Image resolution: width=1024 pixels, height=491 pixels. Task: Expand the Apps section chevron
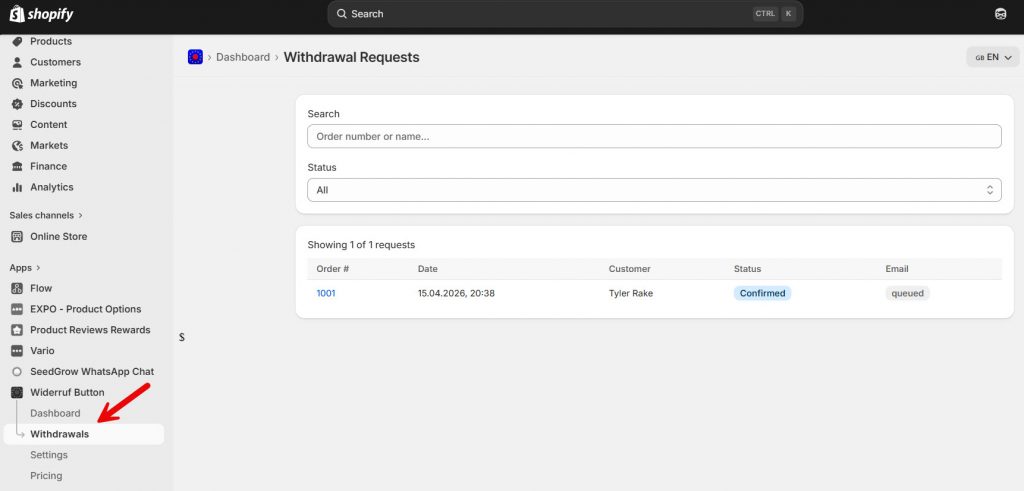(x=38, y=268)
